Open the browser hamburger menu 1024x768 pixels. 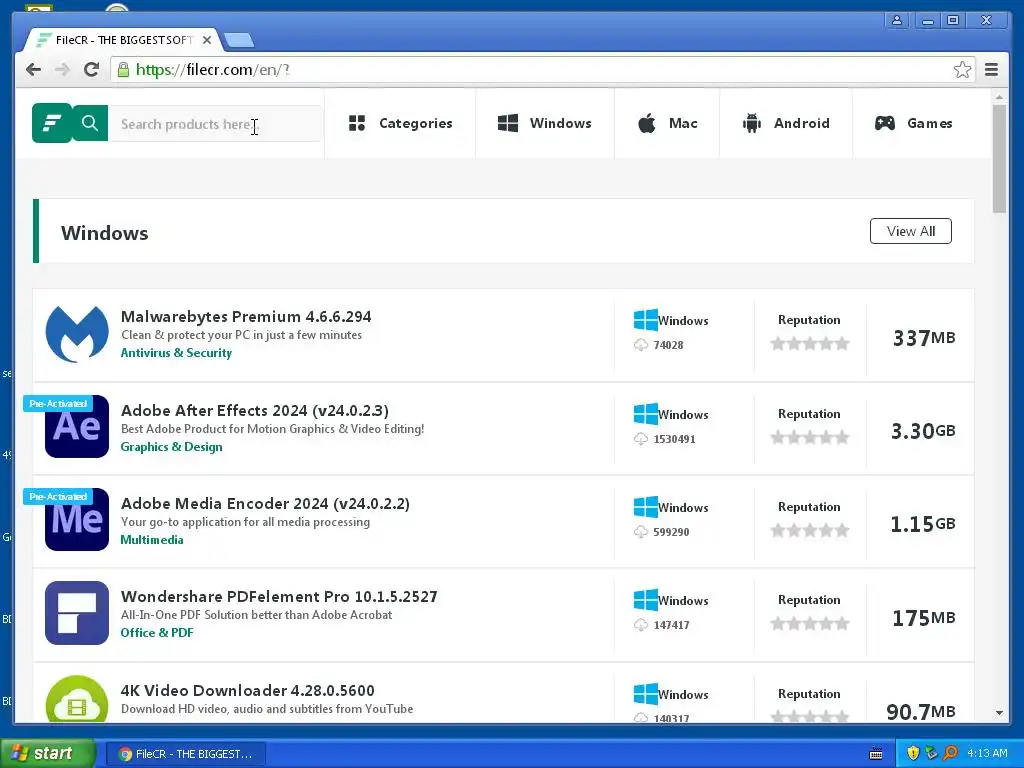coord(991,70)
